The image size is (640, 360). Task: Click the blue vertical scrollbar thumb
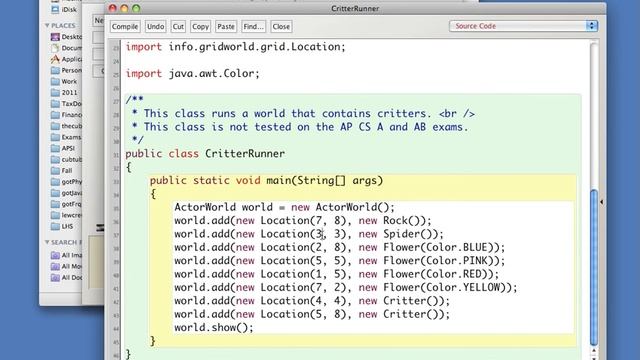coord(594,267)
